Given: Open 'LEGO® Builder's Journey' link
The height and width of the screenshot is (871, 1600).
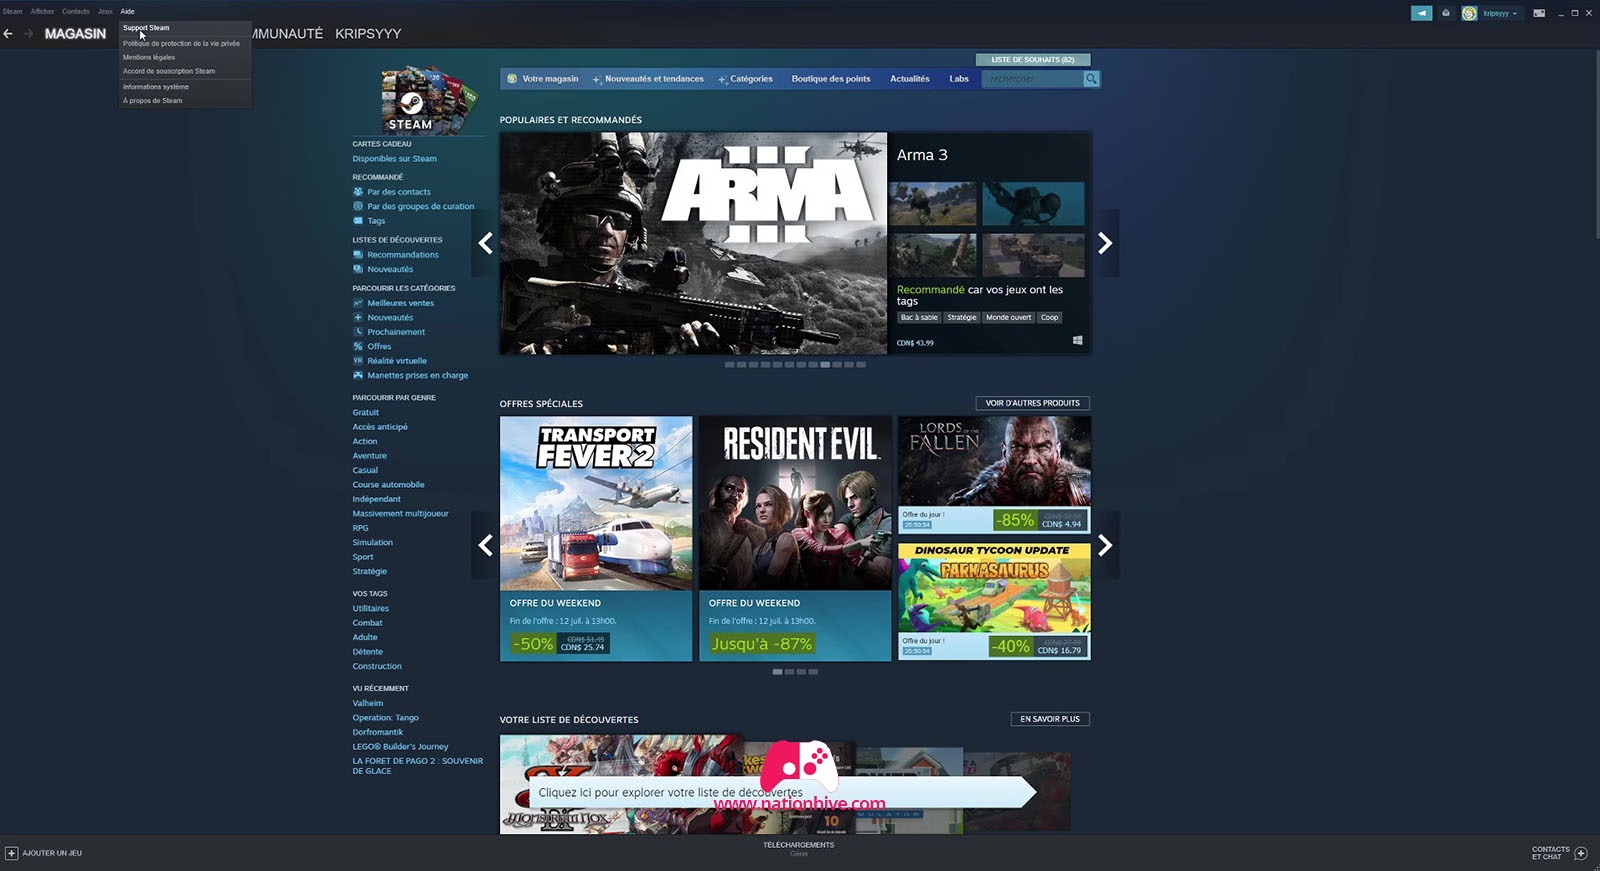Looking at the screenshot, I should pos(400,747).
